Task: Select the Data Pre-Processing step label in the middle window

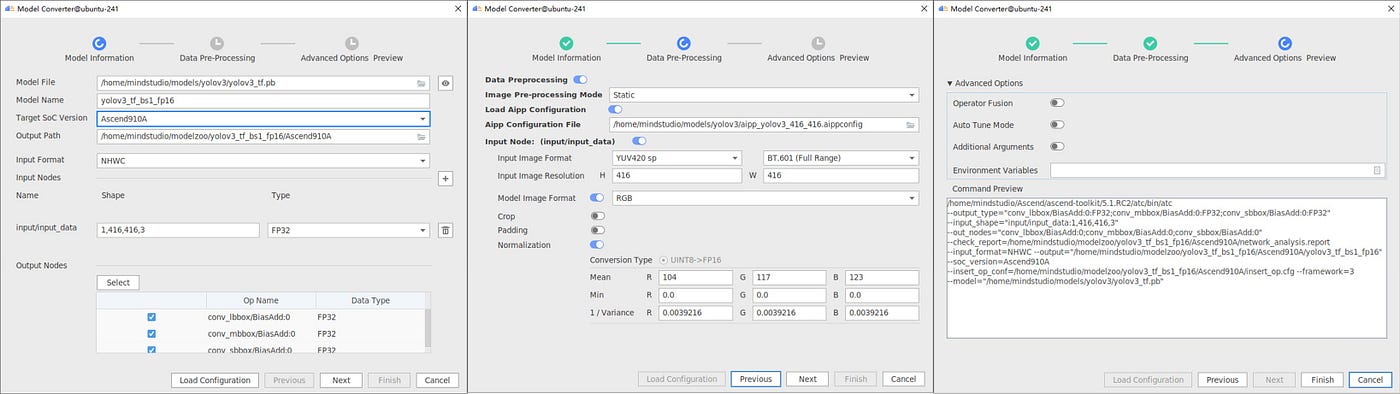Action: 684,58
